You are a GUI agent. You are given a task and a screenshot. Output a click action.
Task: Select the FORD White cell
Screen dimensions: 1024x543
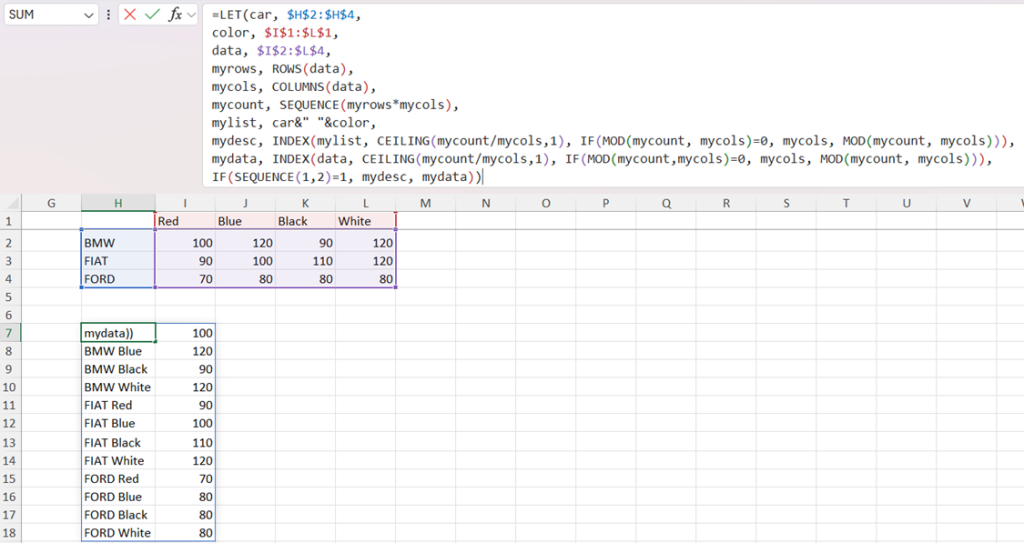(x=118, y=533)
